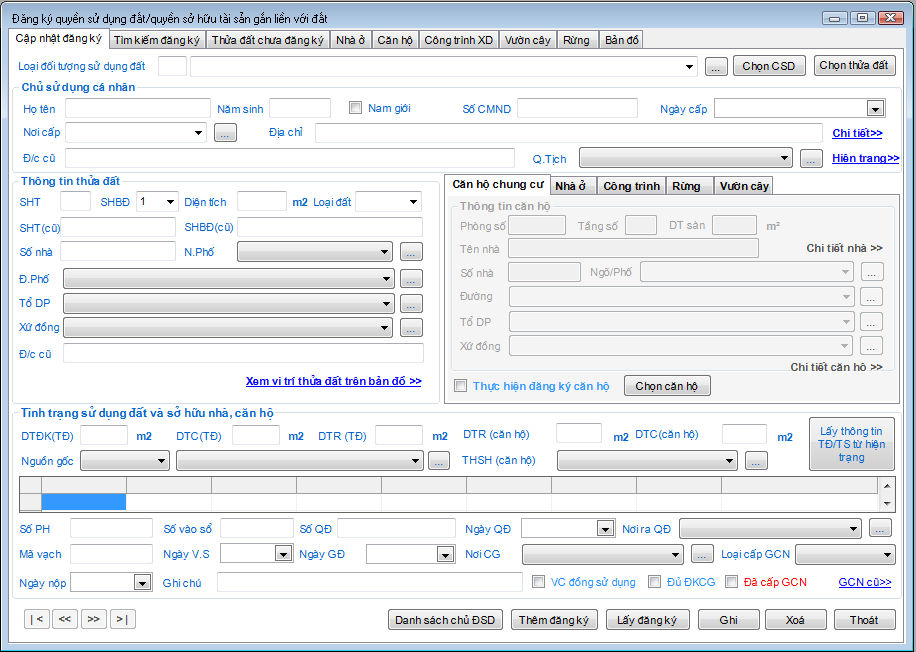
Task: Enable Thực hiện đăng ký căn hộ checkbox
Action: tap(461, 386)
